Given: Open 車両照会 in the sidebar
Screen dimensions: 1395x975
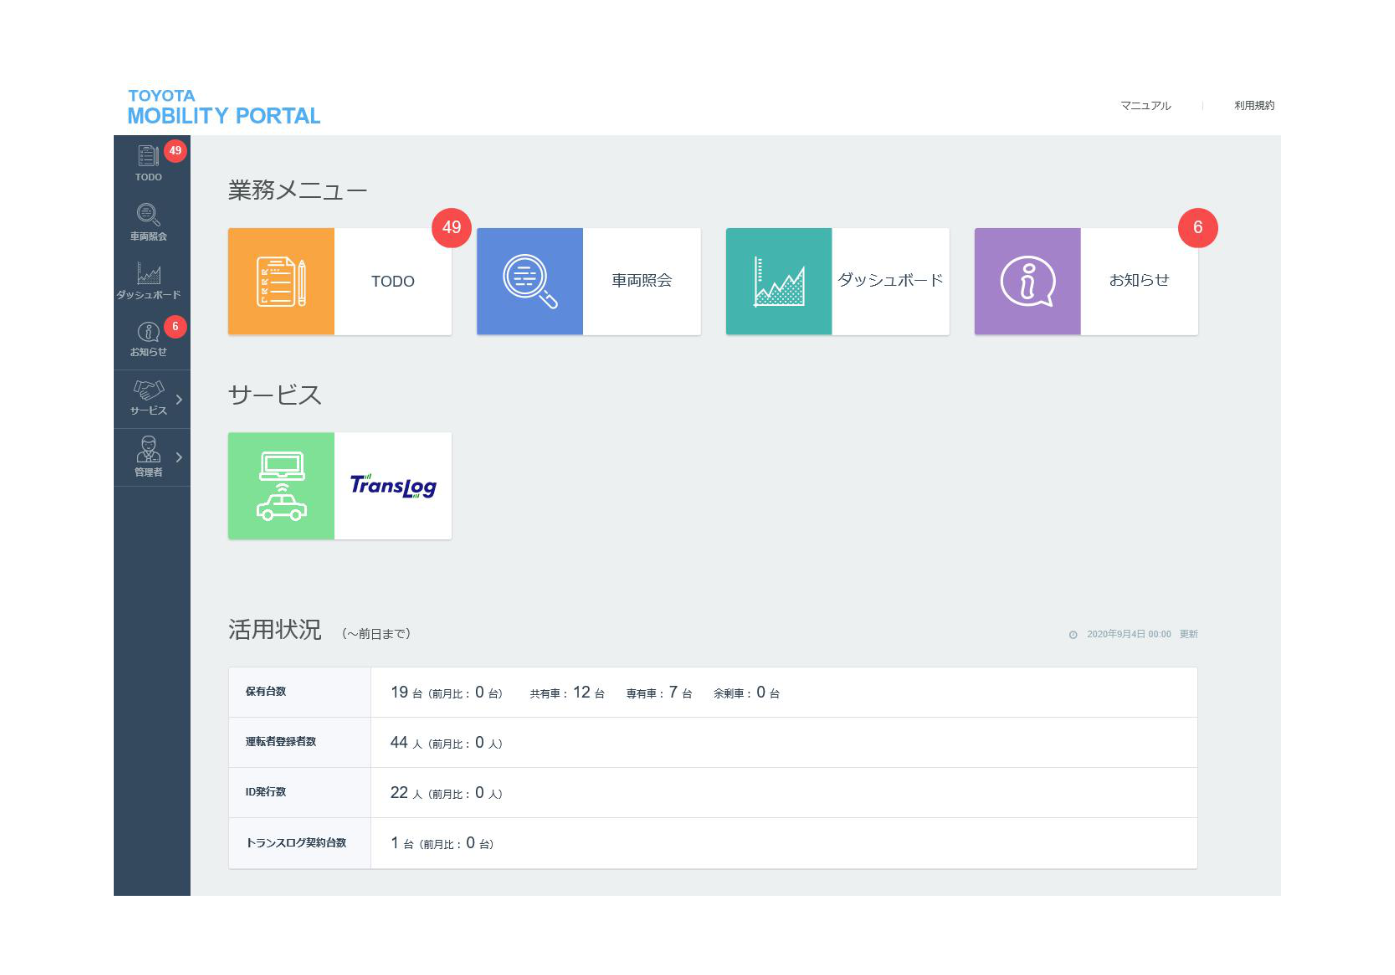Looking at the screenshot, I should click(x=148, y=222).
